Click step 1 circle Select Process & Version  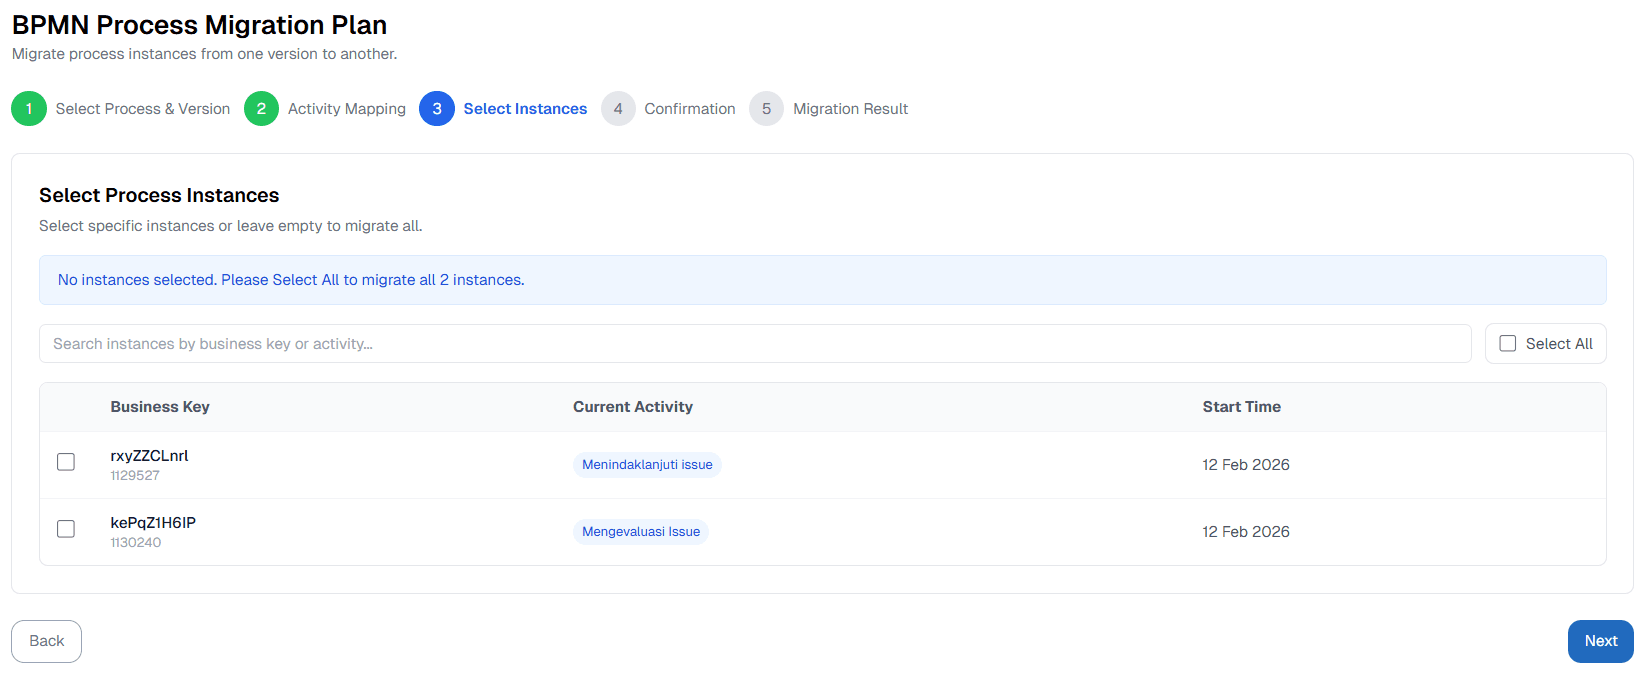tap(29, 109)
